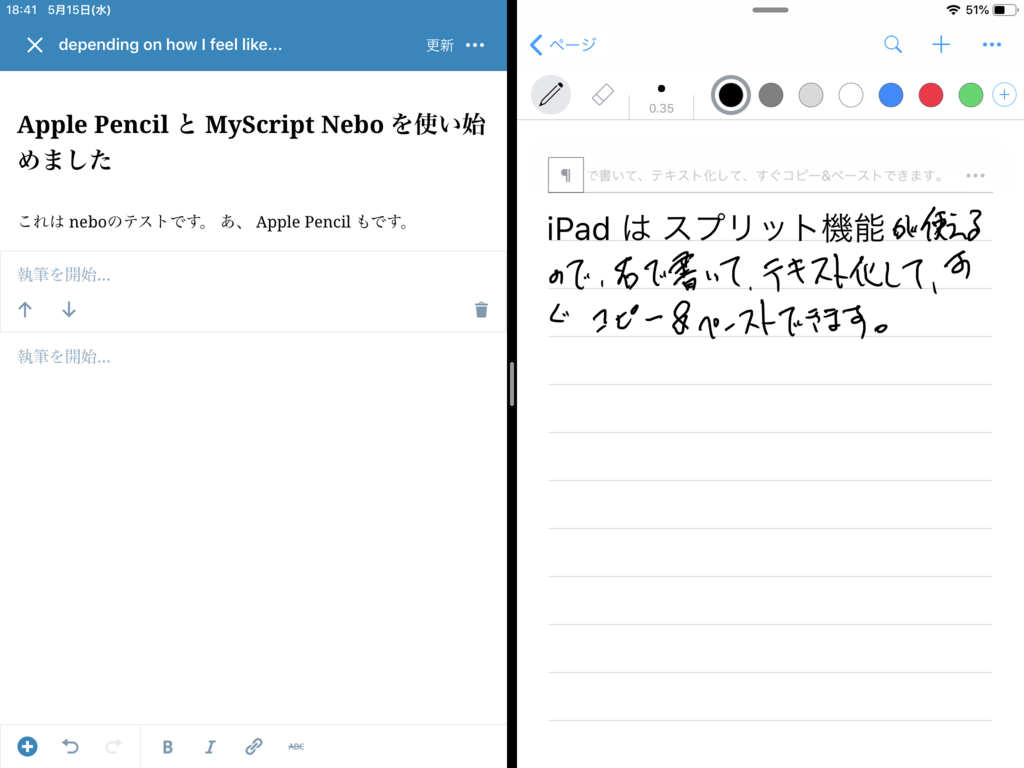Toggle strikethrough formatting
The image size is (1024, 768).
tap(296, 746)
